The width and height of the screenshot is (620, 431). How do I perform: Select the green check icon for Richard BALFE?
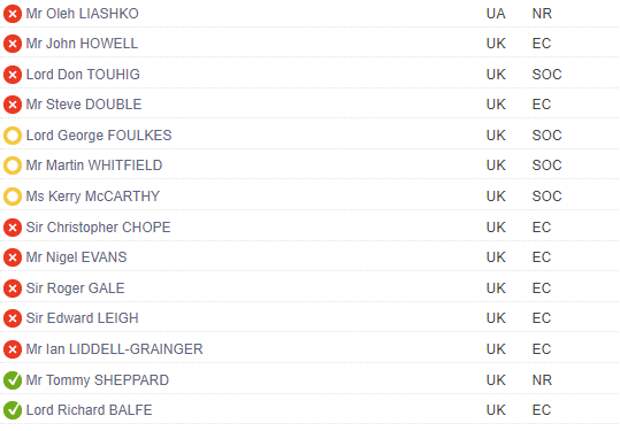(x=12, y=410)
